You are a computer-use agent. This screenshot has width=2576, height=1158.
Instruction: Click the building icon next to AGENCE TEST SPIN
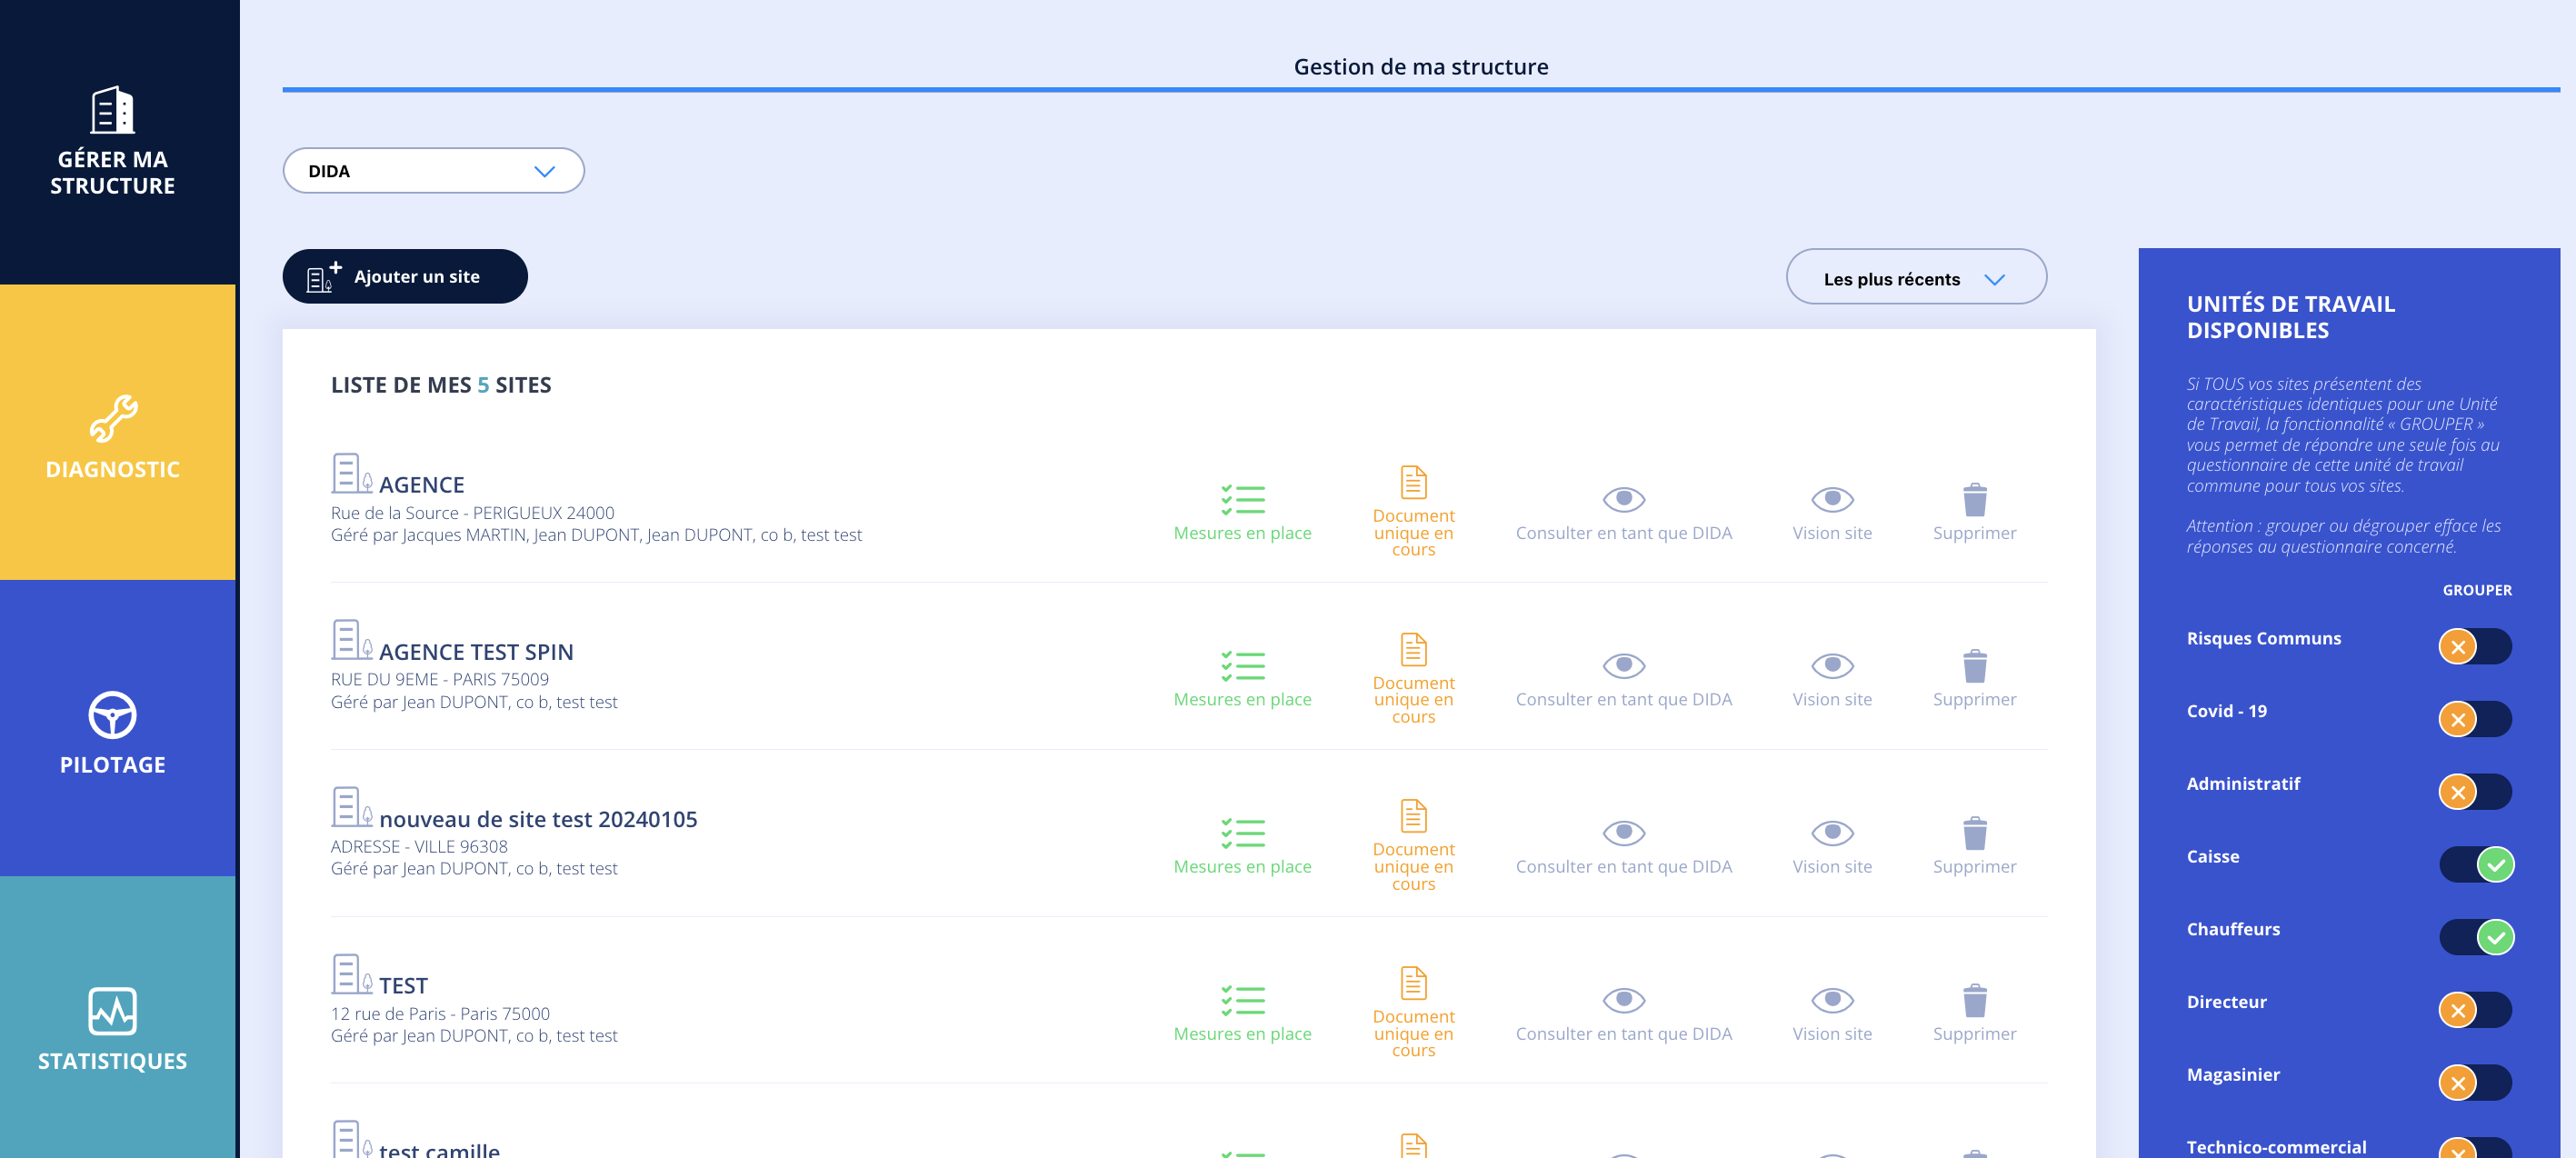tap(351, 640)
